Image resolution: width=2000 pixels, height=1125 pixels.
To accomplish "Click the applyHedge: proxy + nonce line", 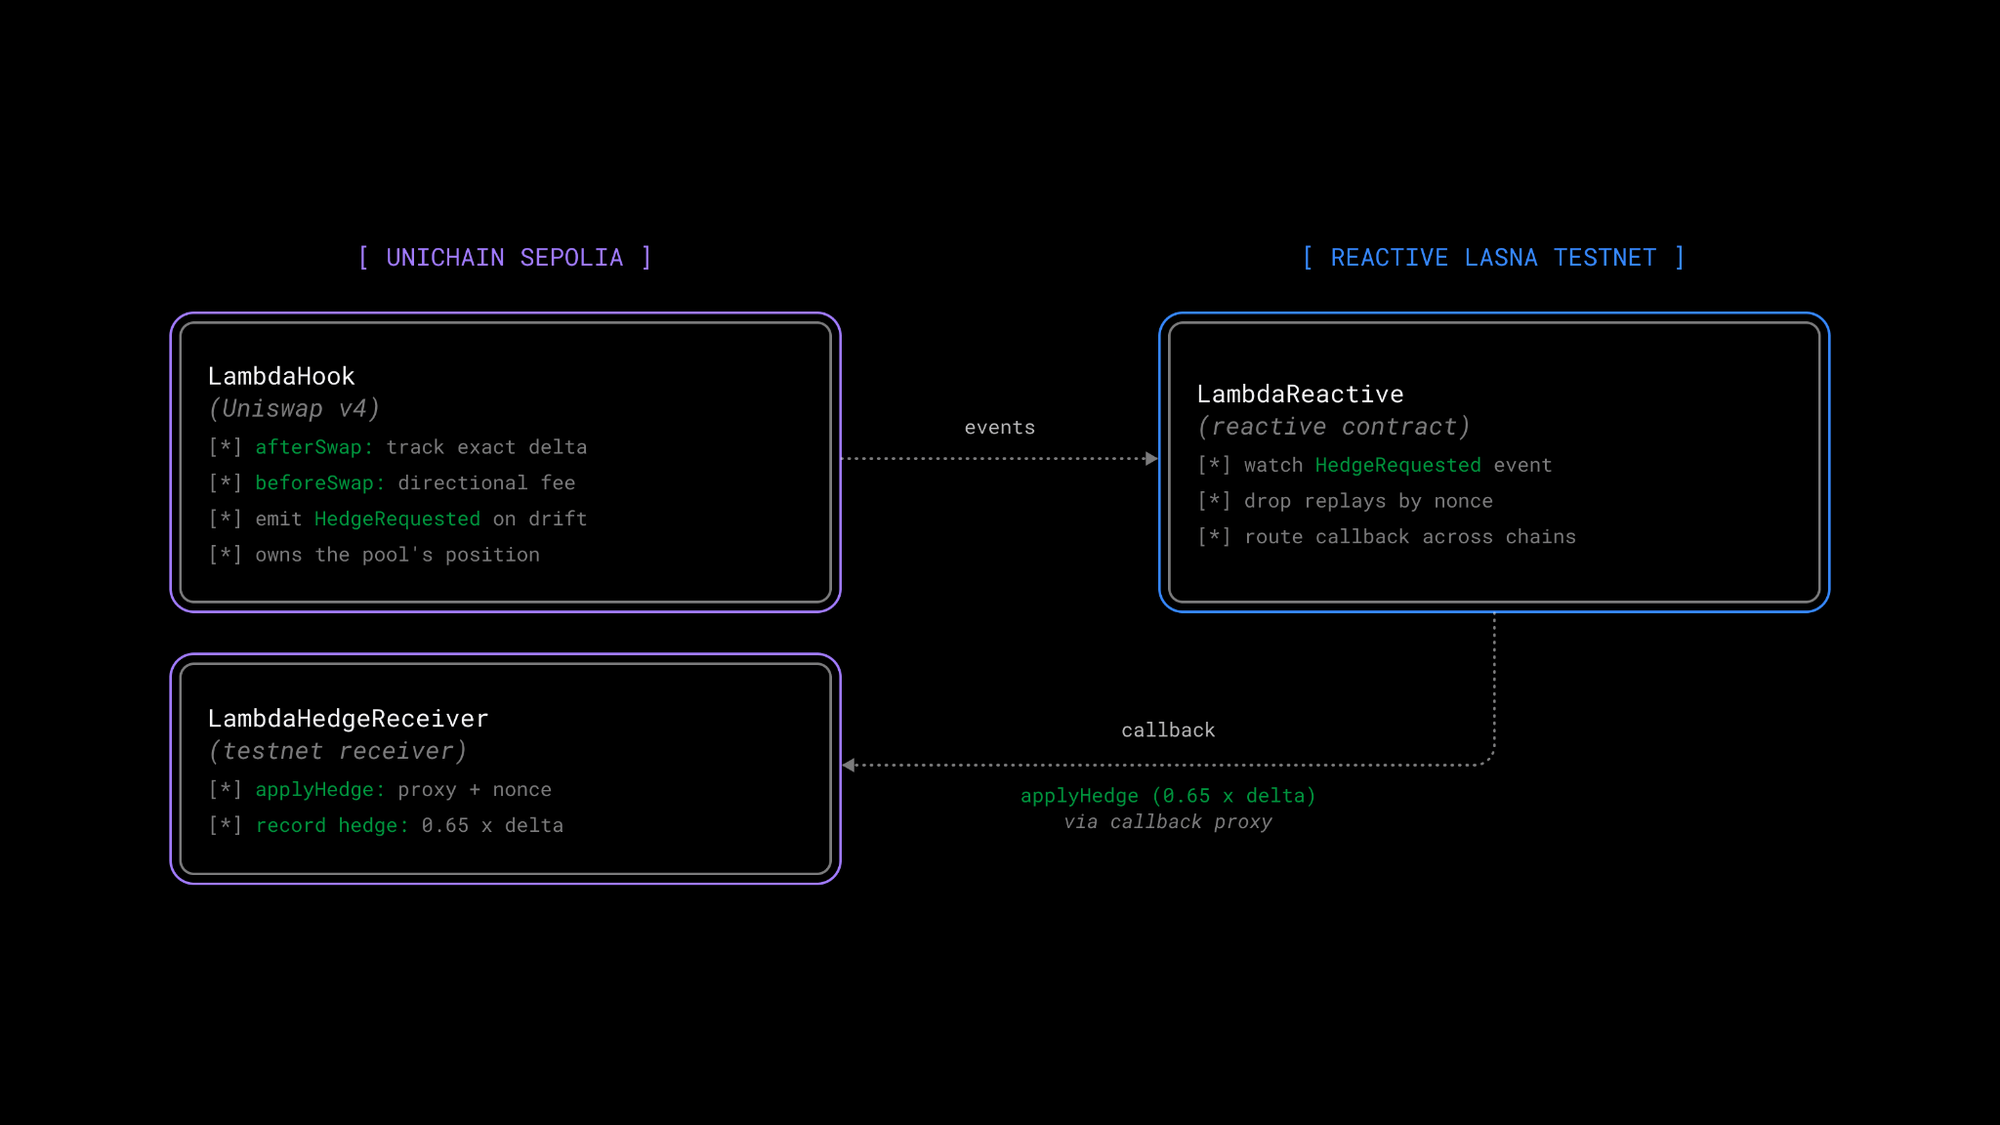I will click(380, 790).
